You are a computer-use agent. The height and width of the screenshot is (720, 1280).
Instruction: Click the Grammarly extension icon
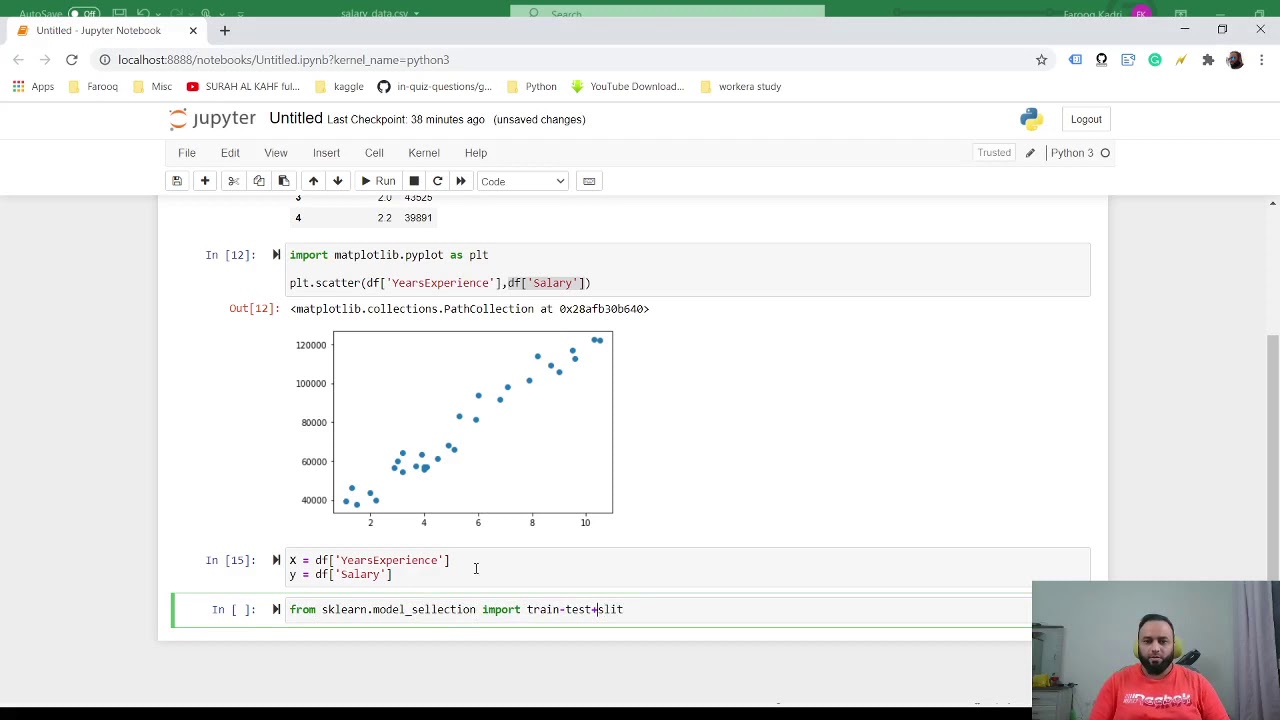pos(1155,60)
